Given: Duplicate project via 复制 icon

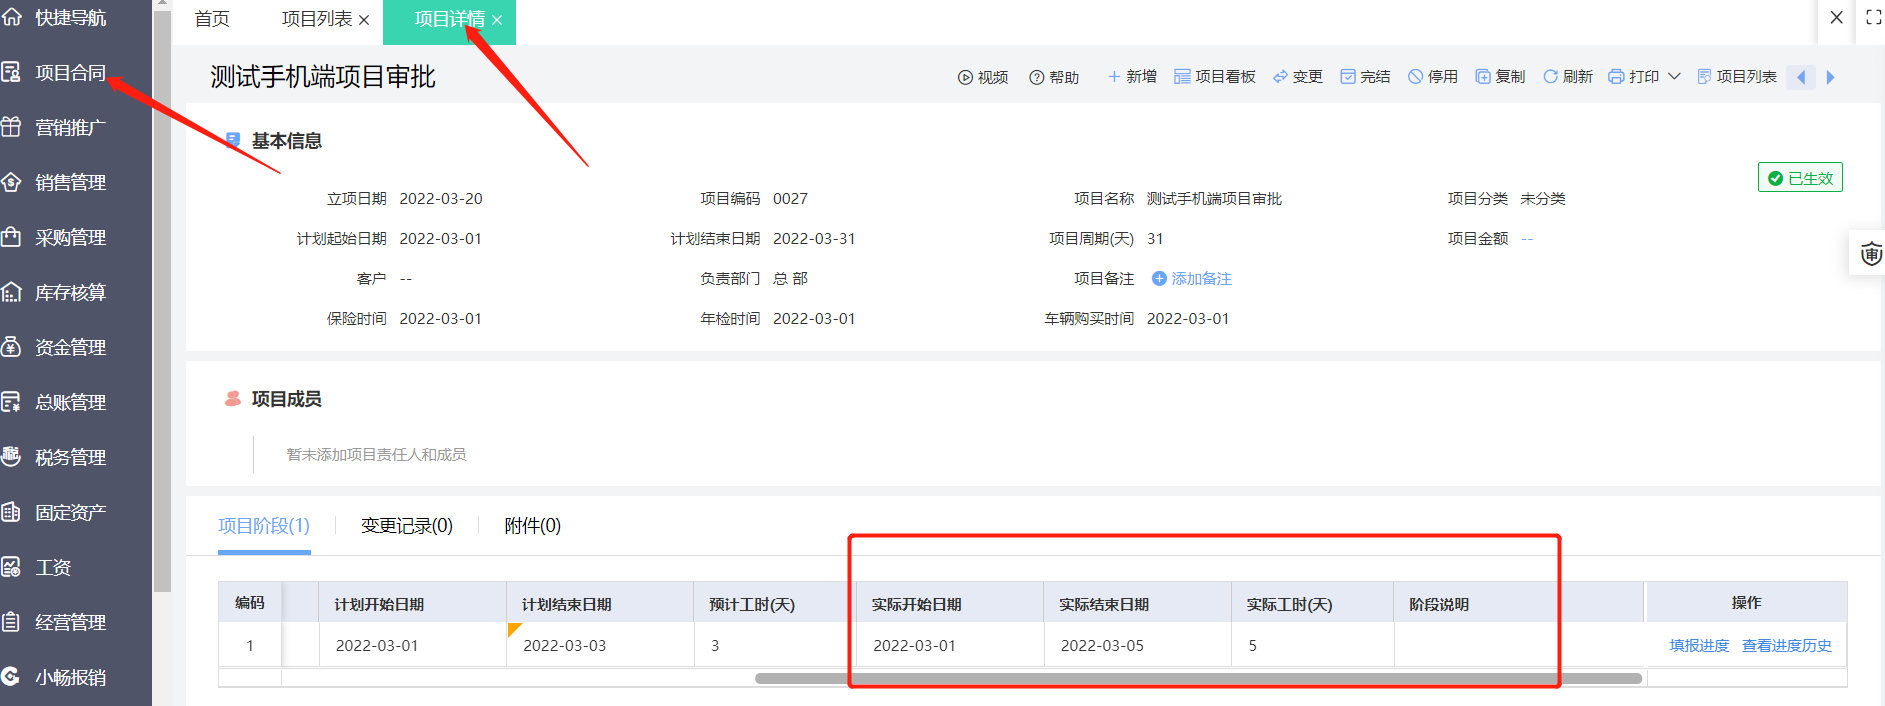Looking at the screenshot, I should 1483,77.
